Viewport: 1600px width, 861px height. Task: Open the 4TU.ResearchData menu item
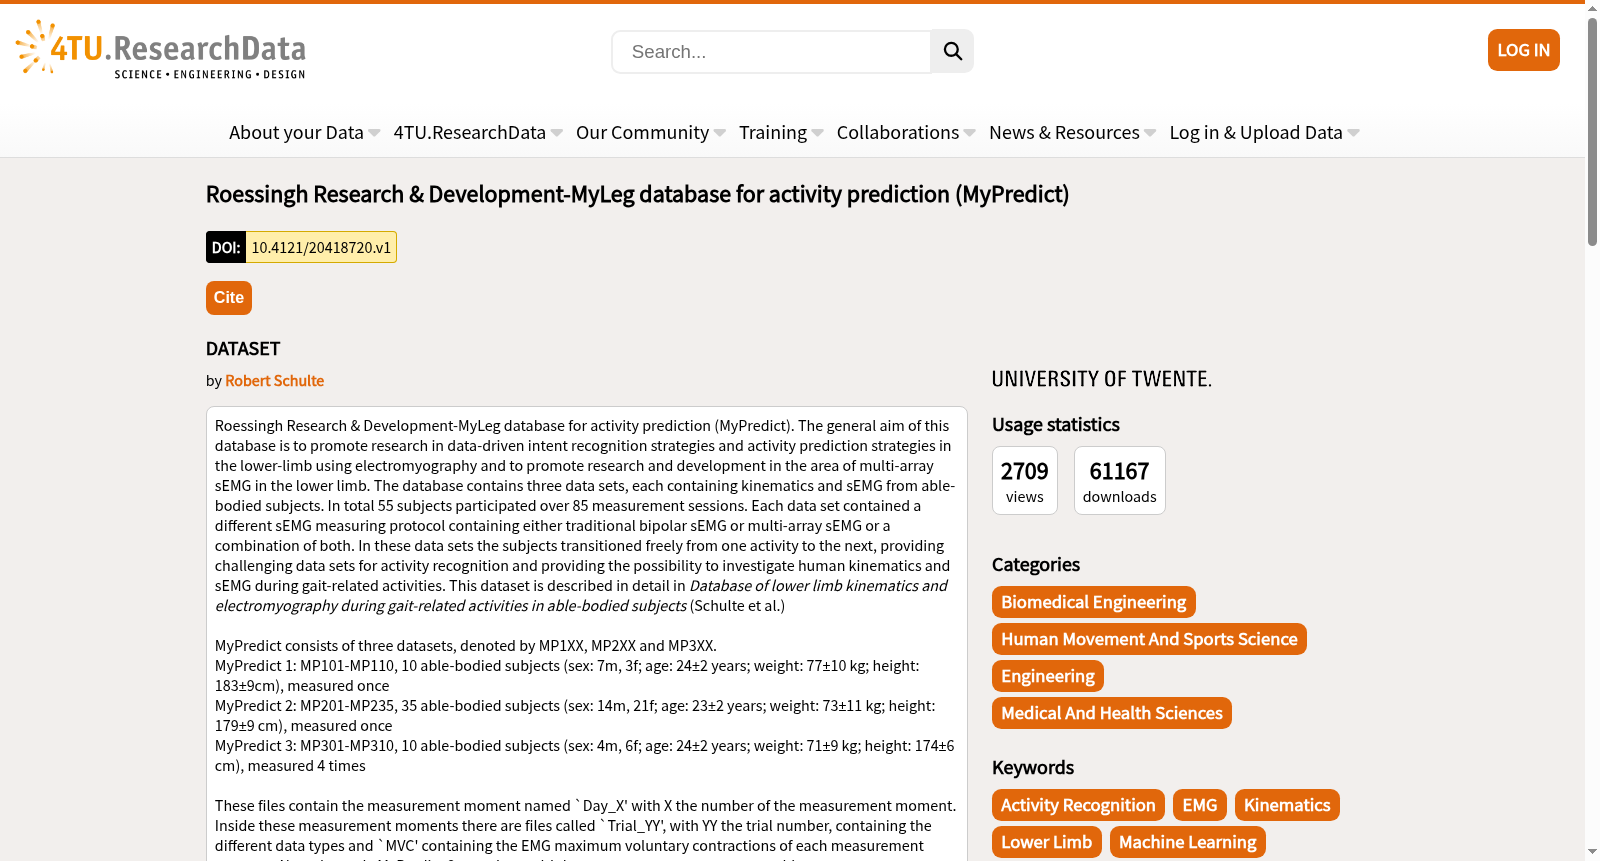click(470, 133)
